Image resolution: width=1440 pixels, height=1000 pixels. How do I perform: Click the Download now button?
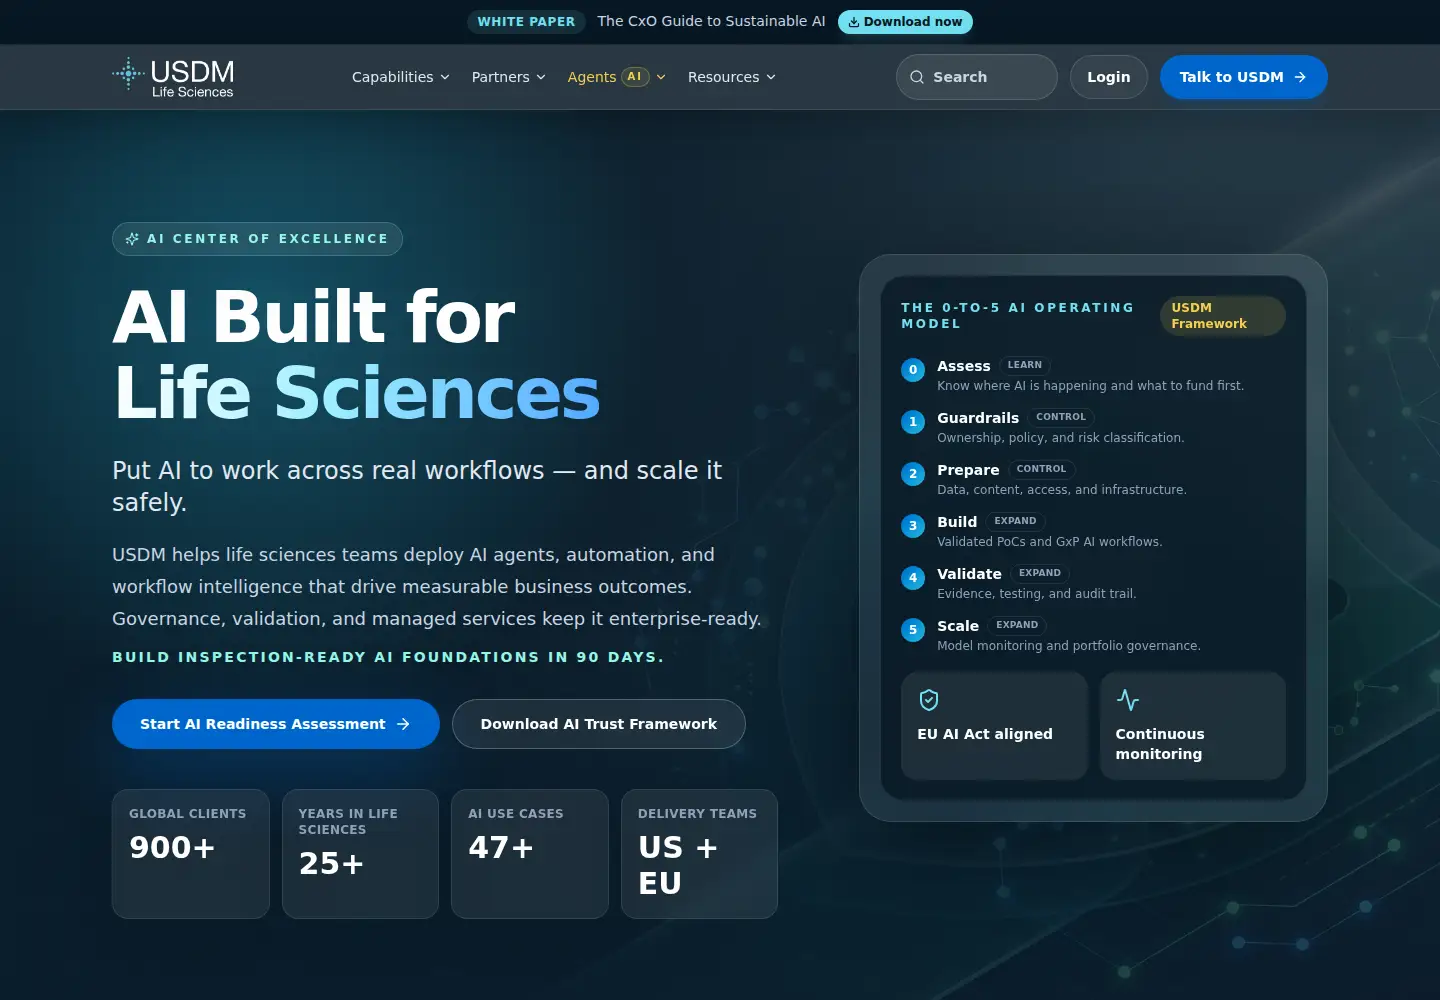(x=905, y=22)
